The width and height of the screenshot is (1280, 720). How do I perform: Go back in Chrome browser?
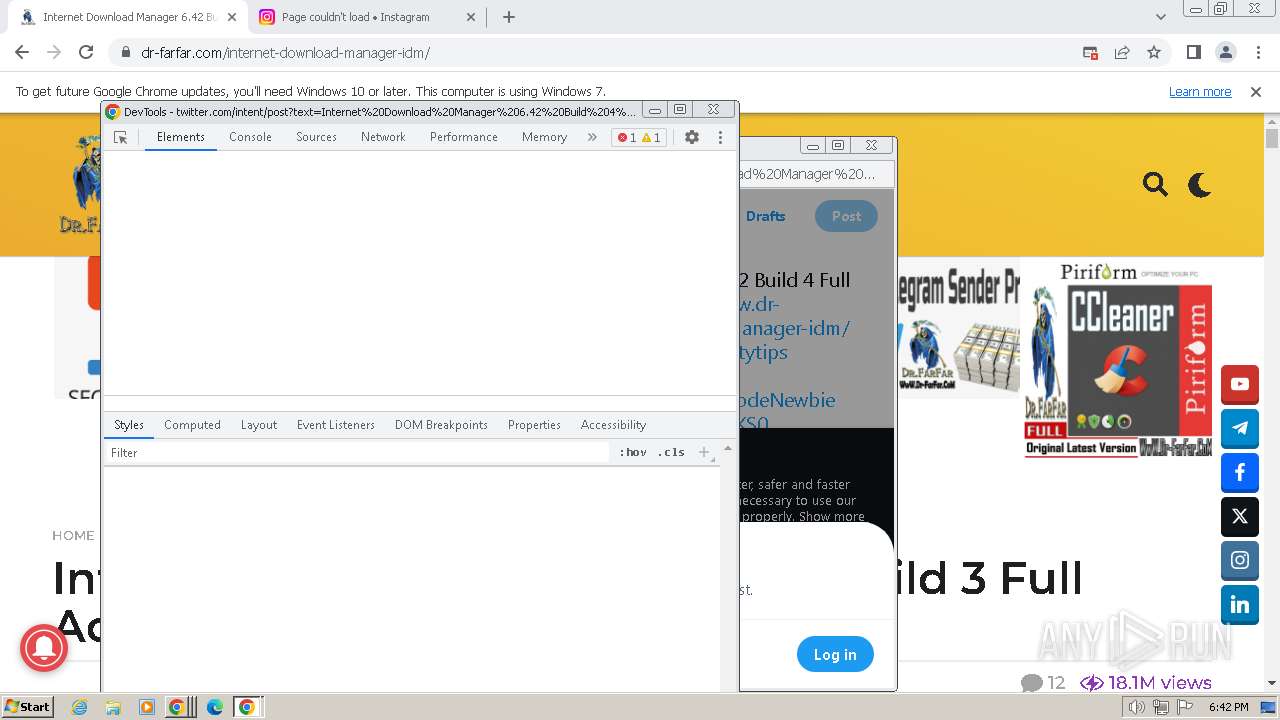click(22, 53)
